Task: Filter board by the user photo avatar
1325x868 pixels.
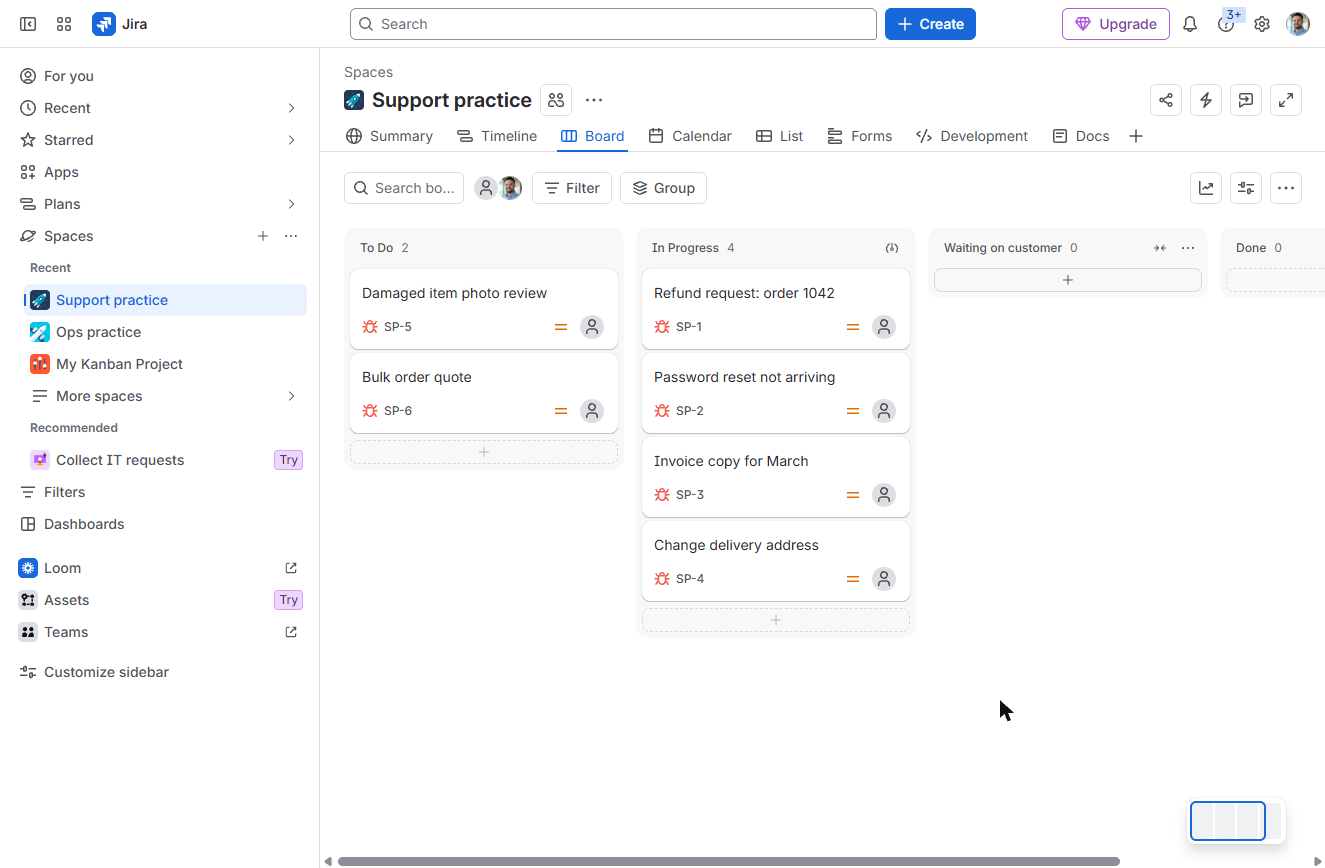Action: [510, 188]
